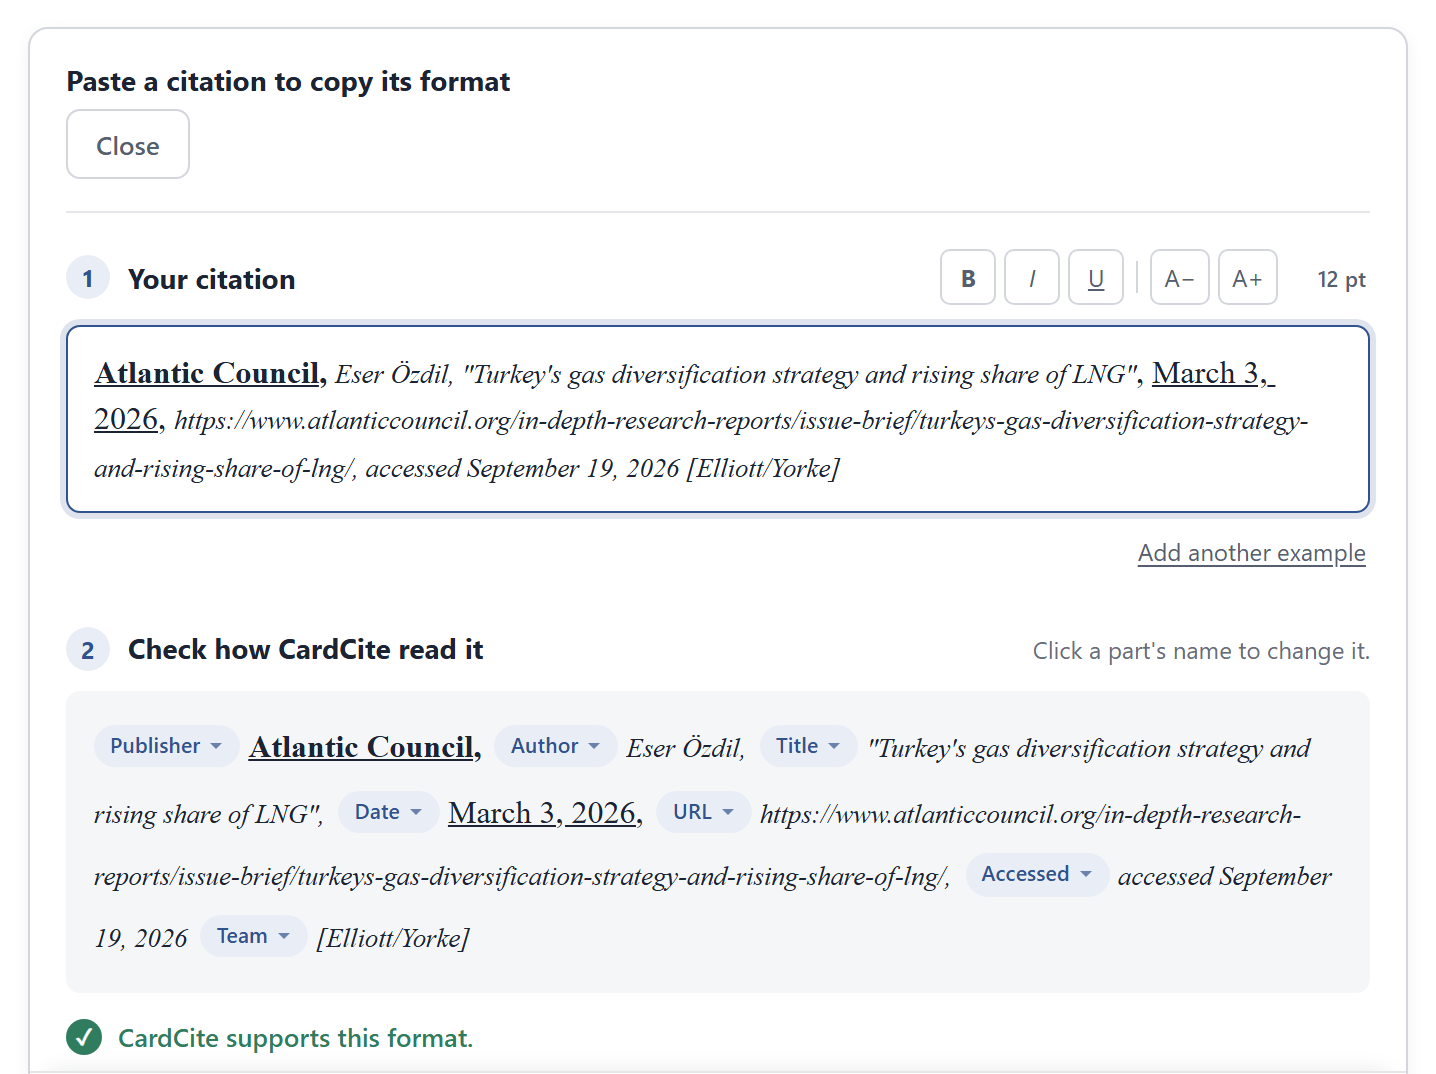The width and height of the screenshot is (1436, 1074).
Task: Click the 'Click a part's name to change it.' hint
Action: (x=1201, y=651)
